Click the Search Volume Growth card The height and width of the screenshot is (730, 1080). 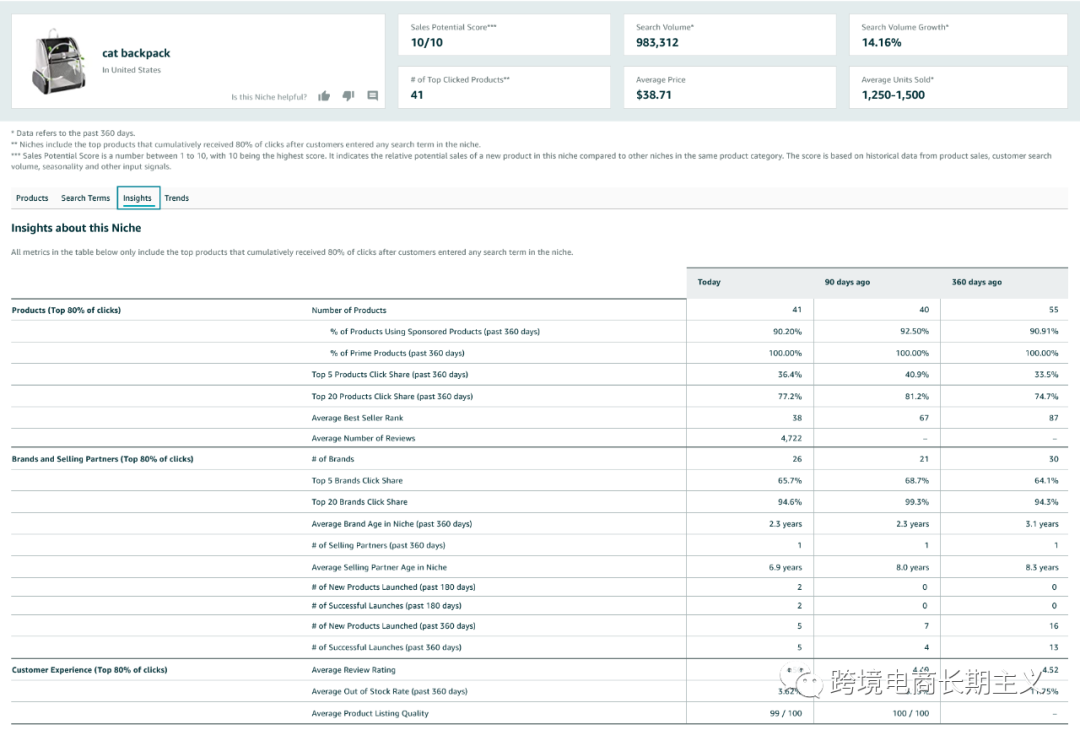tap(957, 35)
